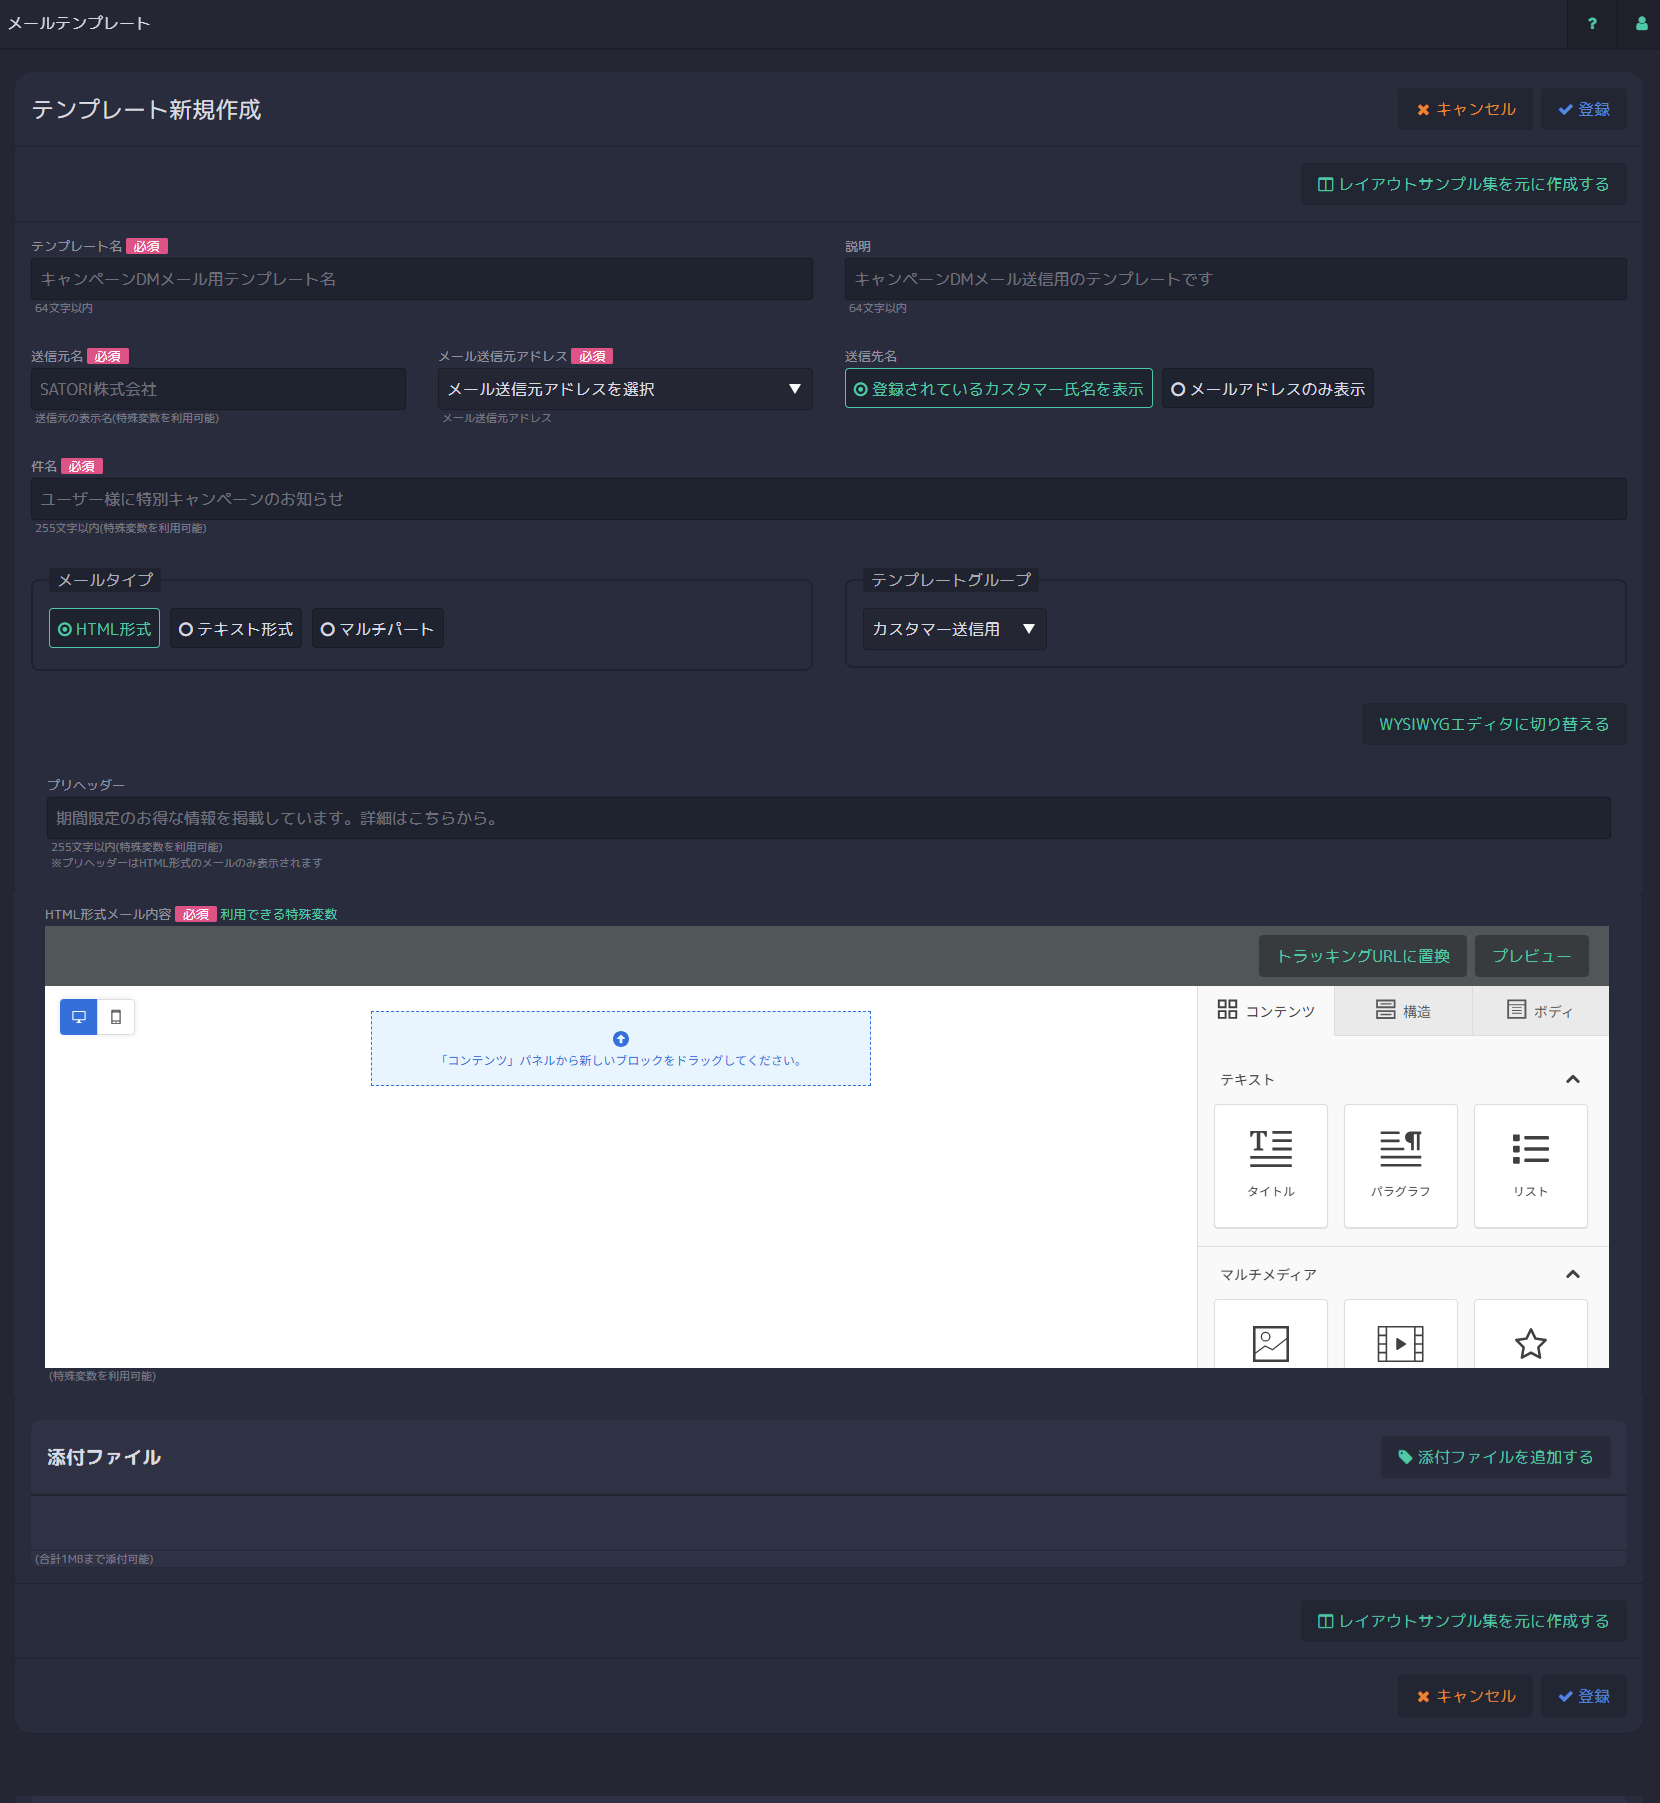Viewport: 1660px width, 1803px height.
Task: Collapse the テキスト section
Action: [1572, 1080]
